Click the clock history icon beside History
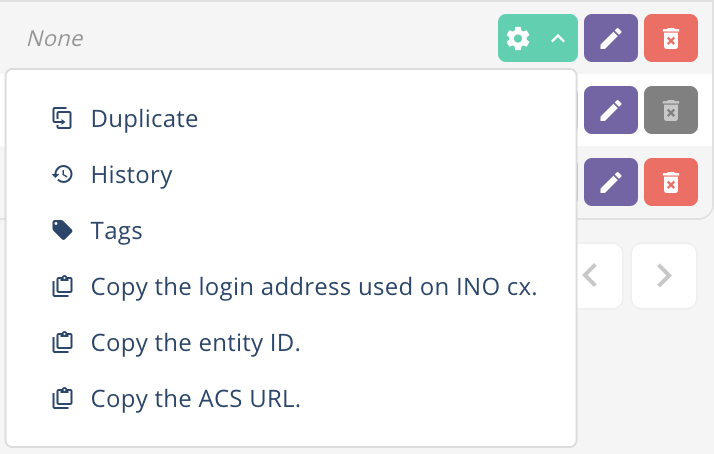The width and height of the screenshot is (714, 454). tap(62, 175)
